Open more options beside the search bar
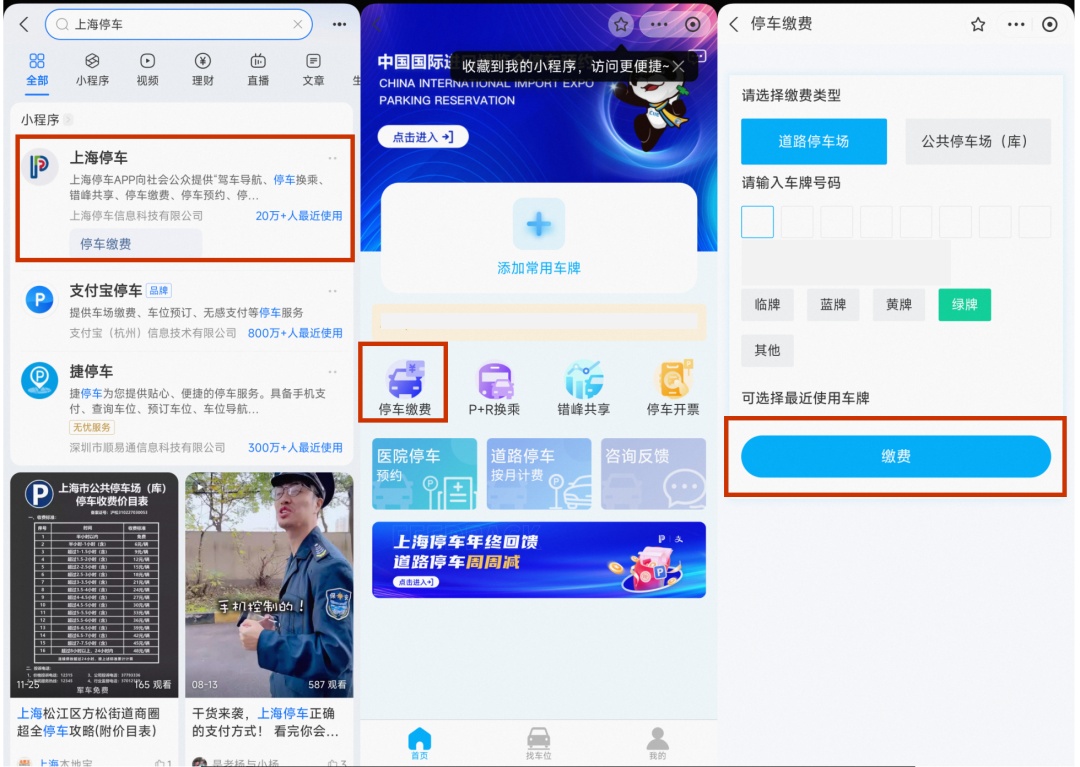Image resolution: width=1080 pixels, height=767 pixels. [340, 24]
